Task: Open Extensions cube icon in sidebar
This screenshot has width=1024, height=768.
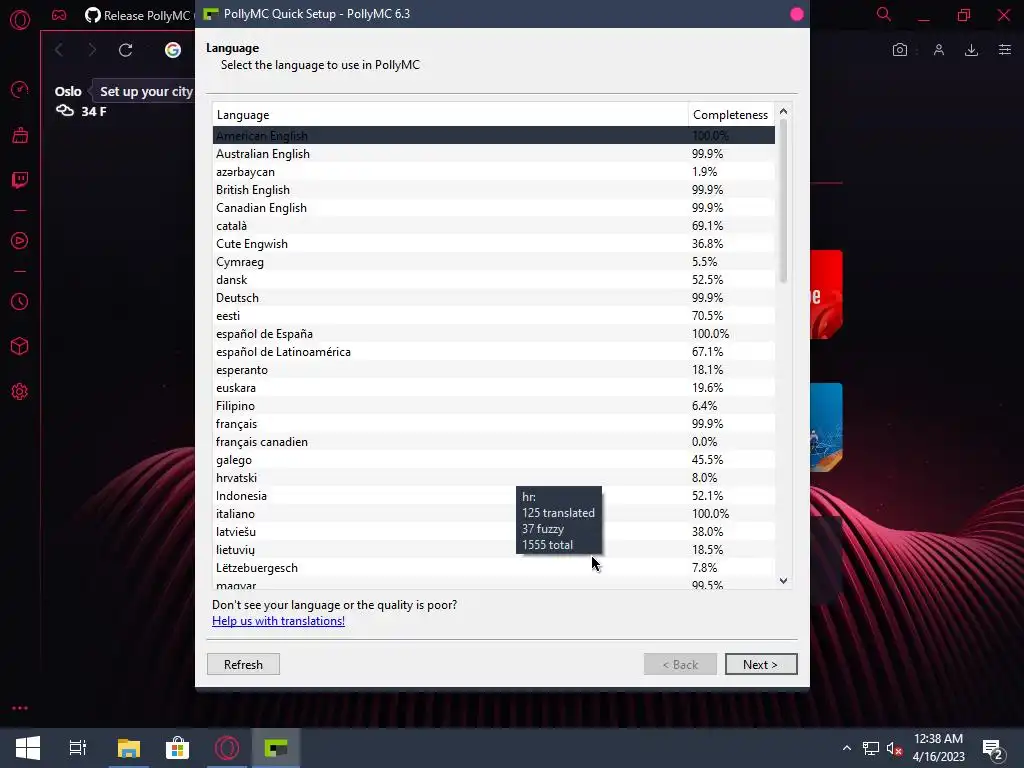Action: [x=20, y=346]
